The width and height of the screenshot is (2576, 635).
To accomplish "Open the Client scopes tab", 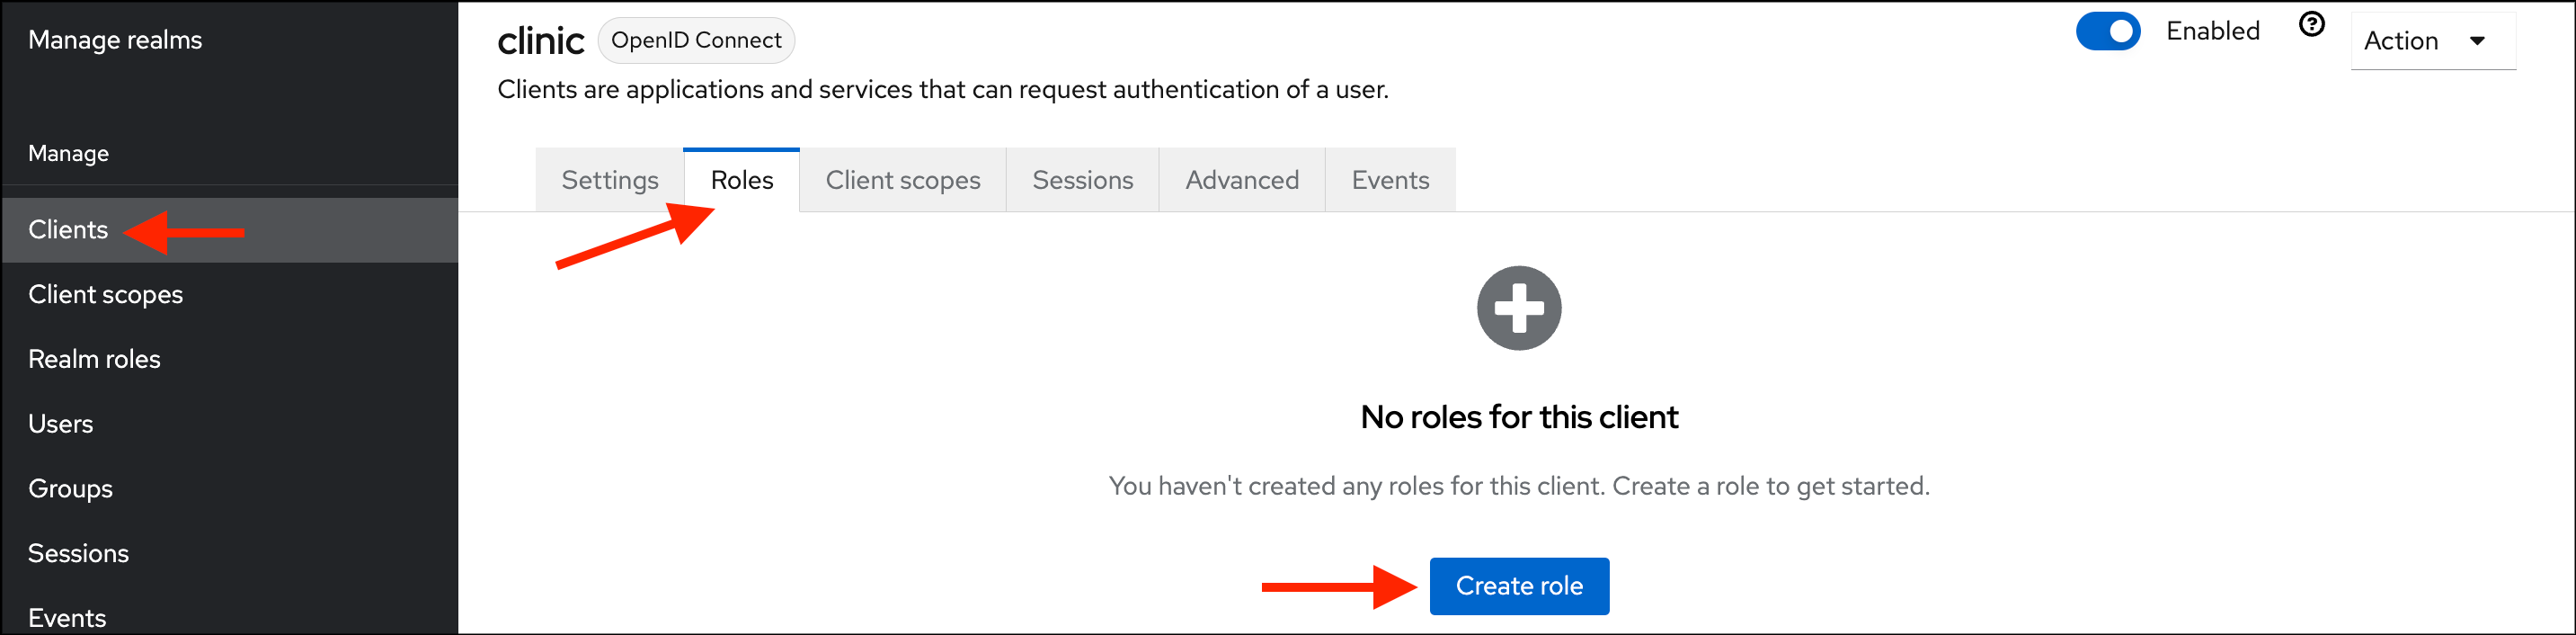I will click(903, 180).
